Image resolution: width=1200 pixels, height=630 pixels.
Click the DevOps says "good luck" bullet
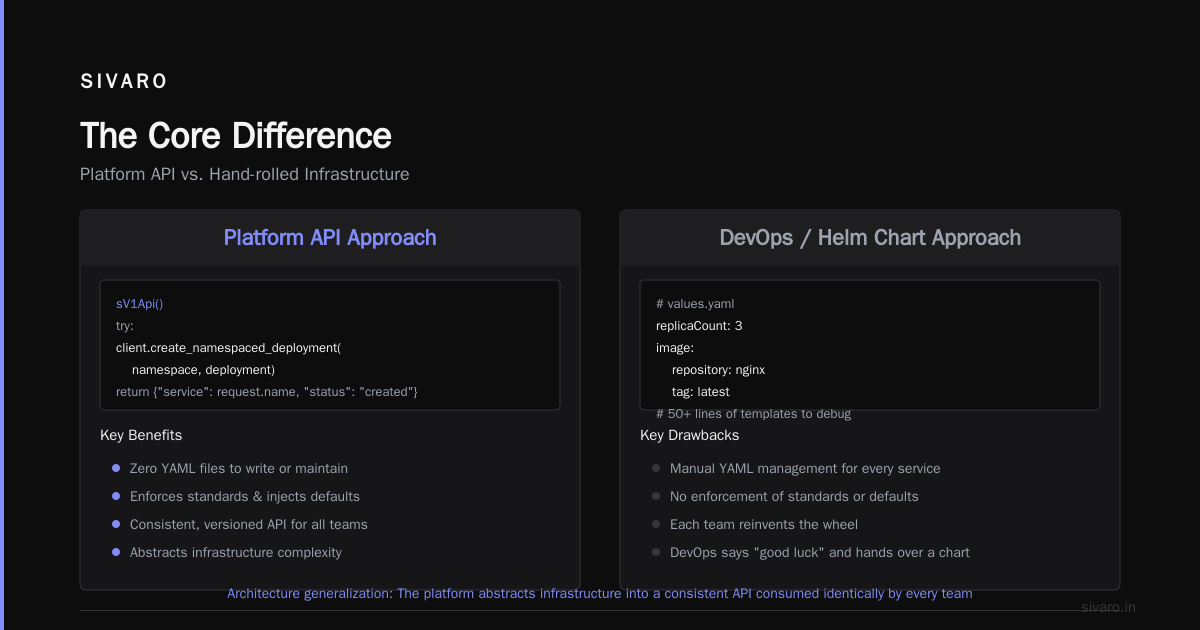[820, 552]
